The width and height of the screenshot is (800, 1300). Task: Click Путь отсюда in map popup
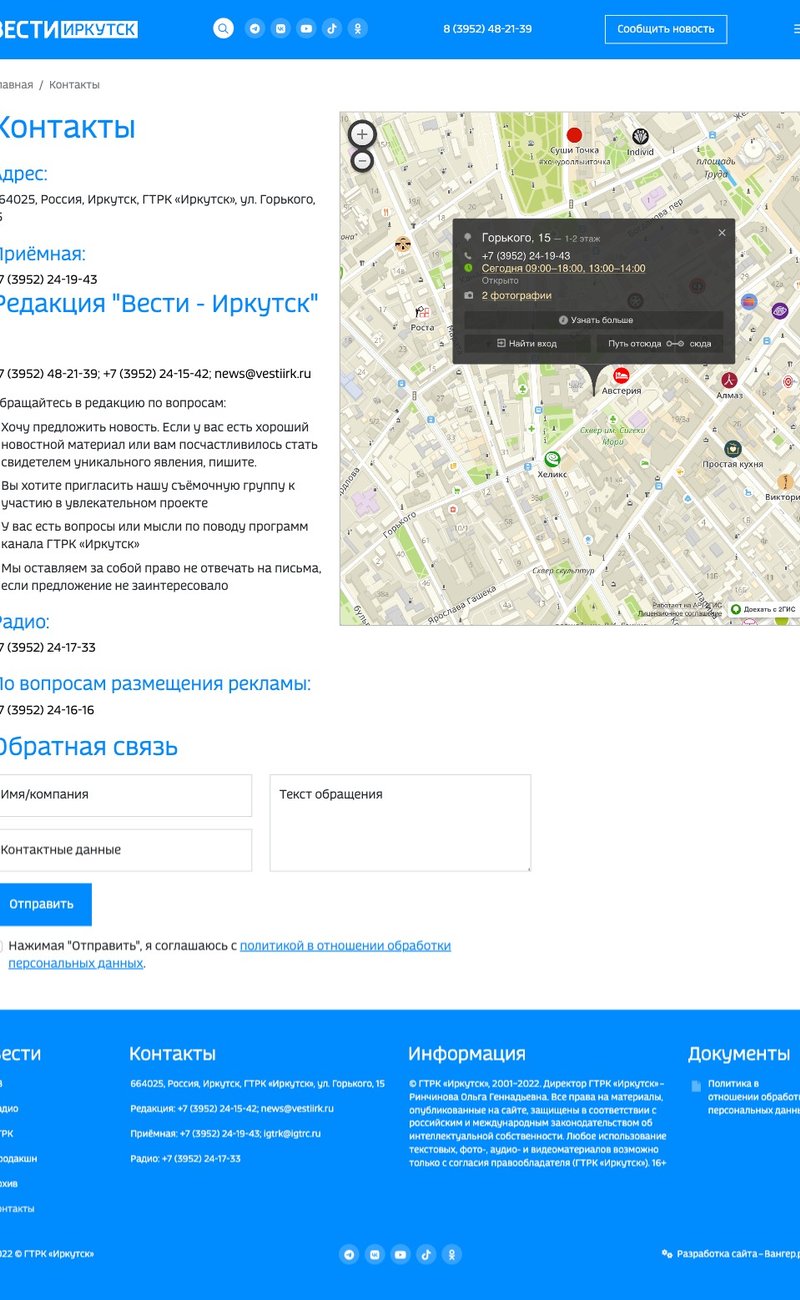tap(634, 343)
